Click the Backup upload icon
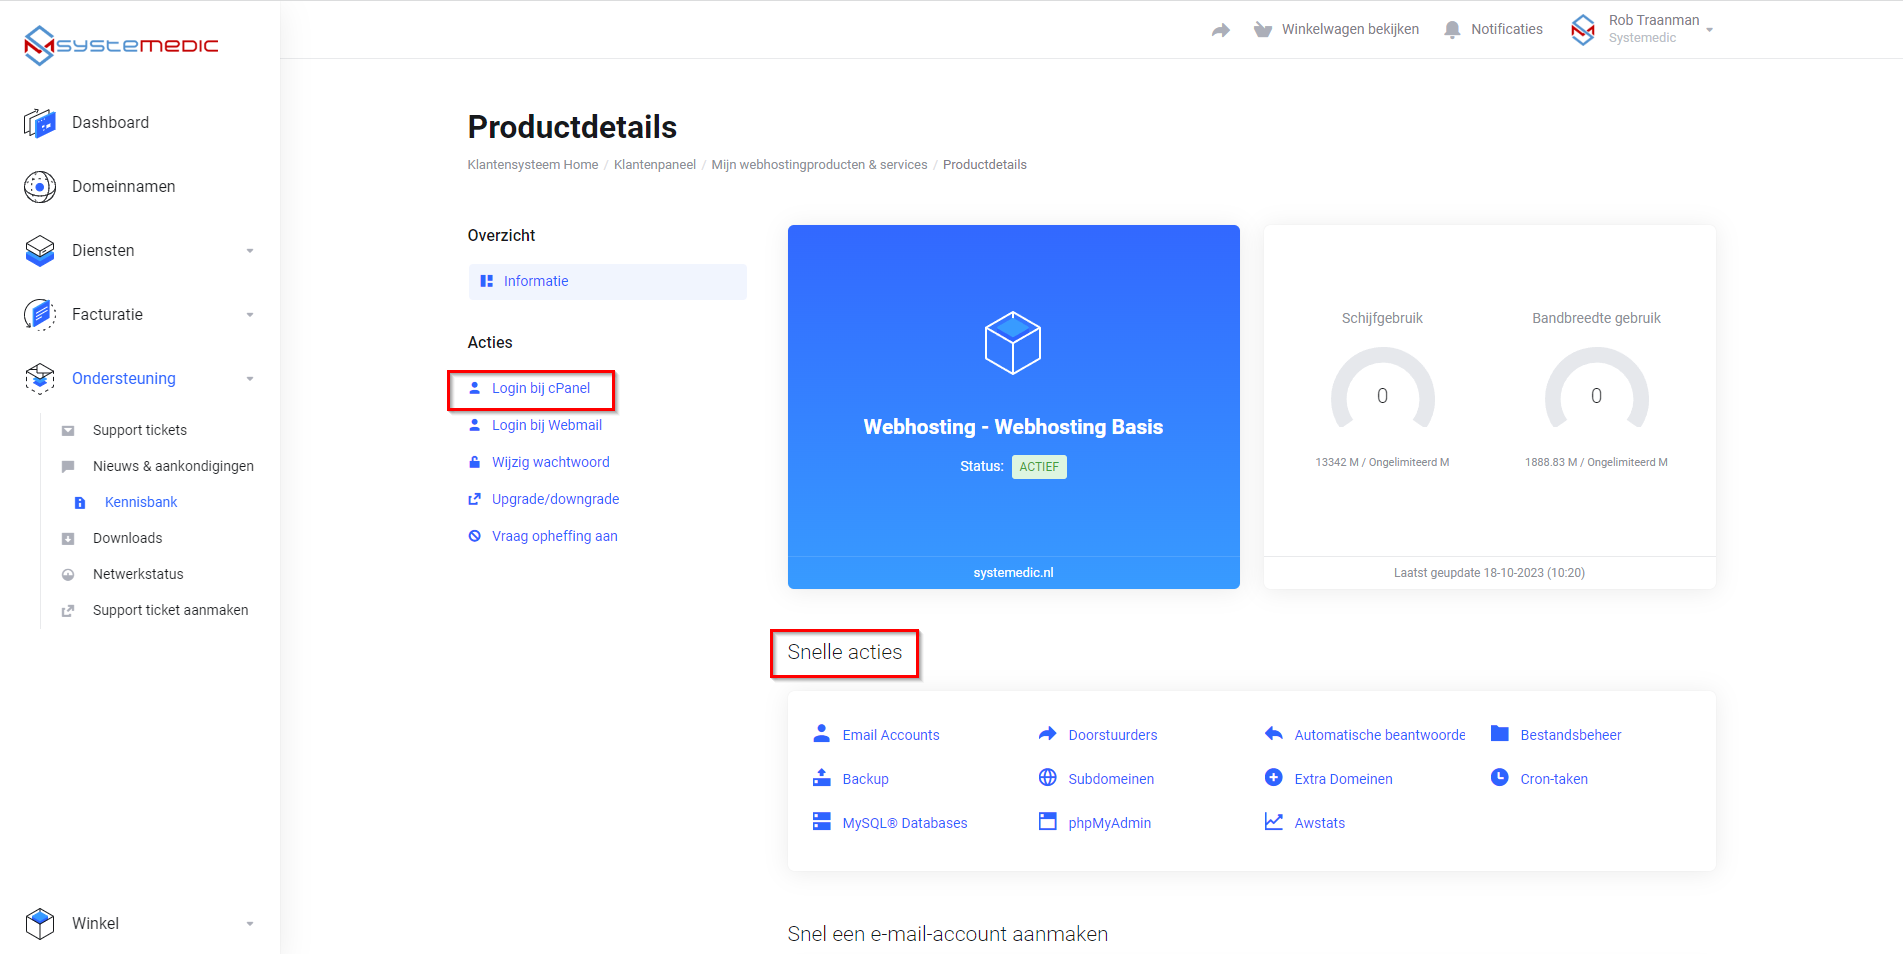The image size is (1903, 954). pos(822,778)
